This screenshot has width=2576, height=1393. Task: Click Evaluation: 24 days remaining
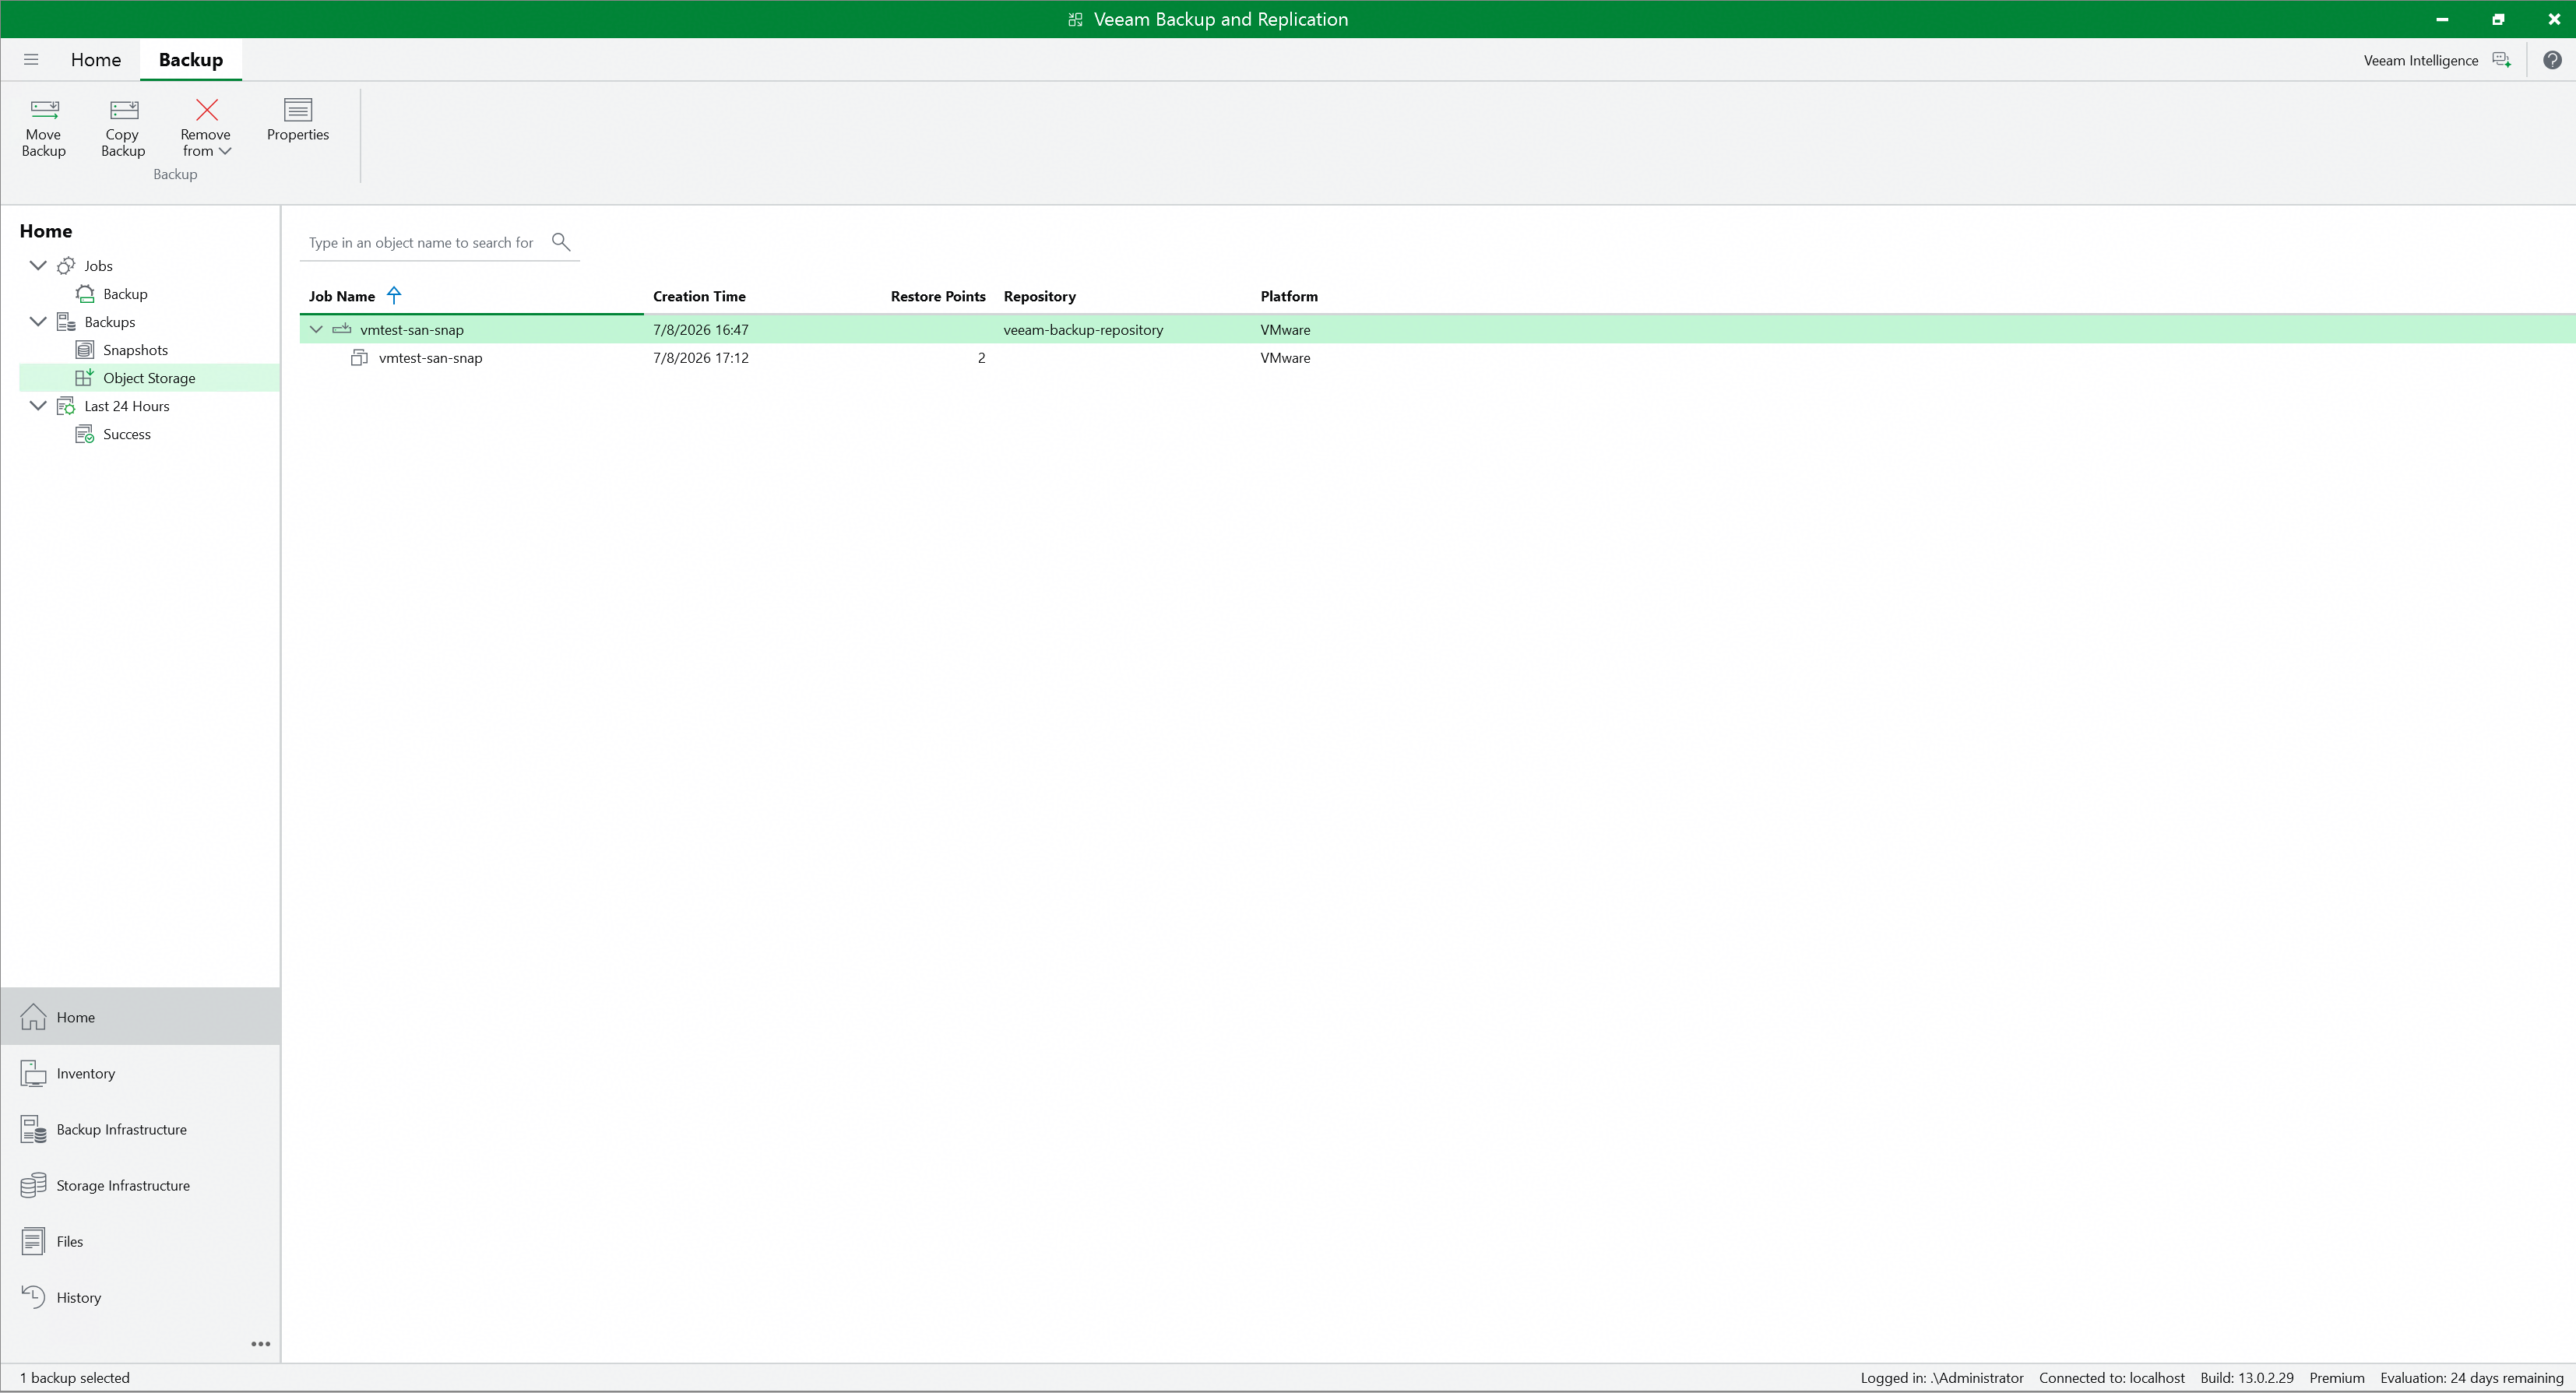point(2471,1377)
